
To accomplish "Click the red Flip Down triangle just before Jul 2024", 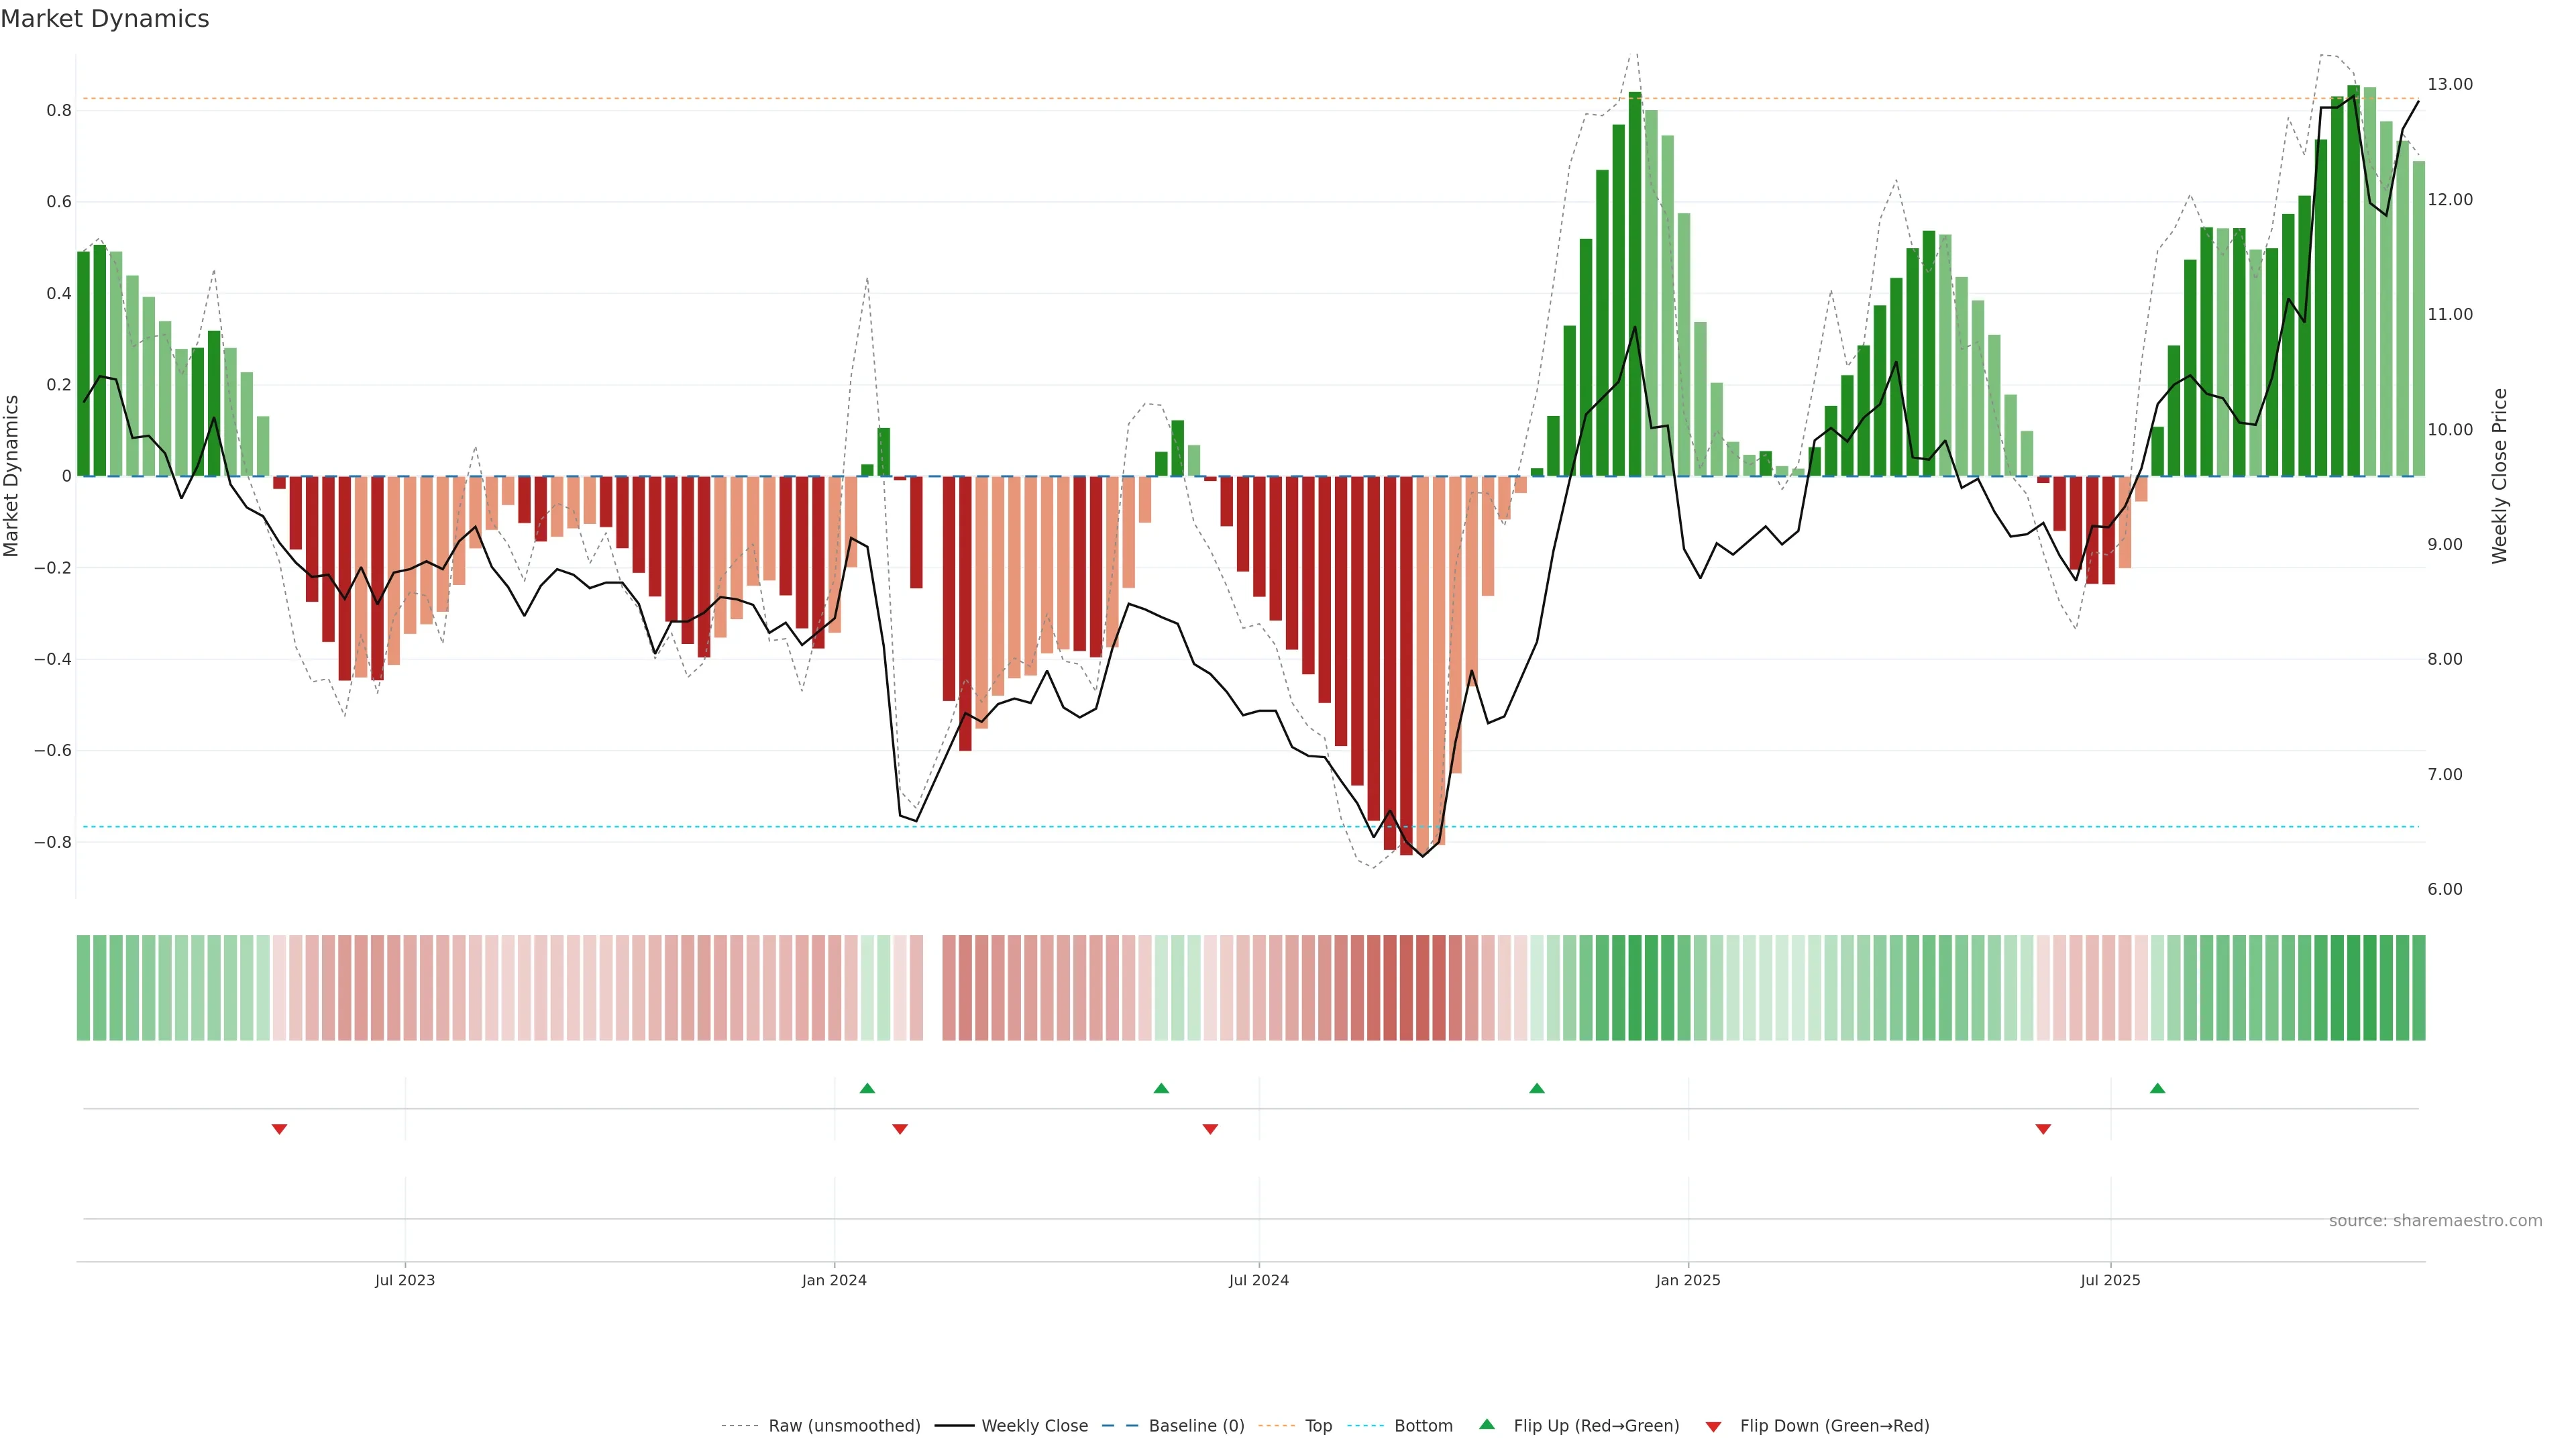I will coord(1210,1129).
